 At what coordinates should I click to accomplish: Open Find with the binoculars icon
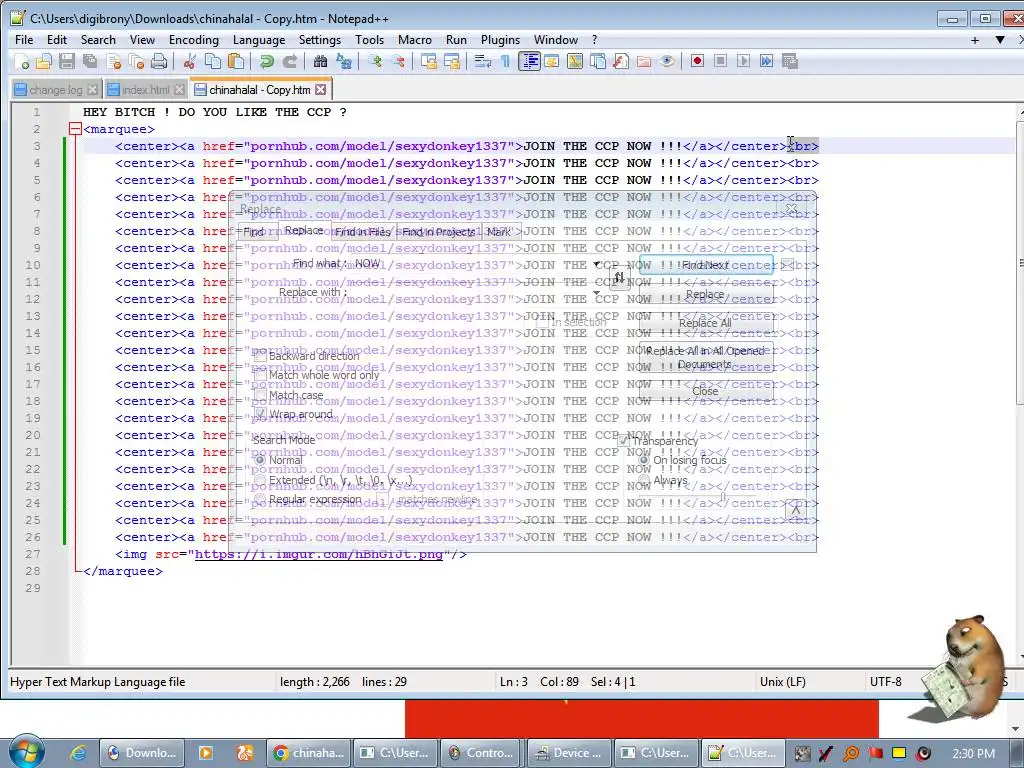click(320, 61)
